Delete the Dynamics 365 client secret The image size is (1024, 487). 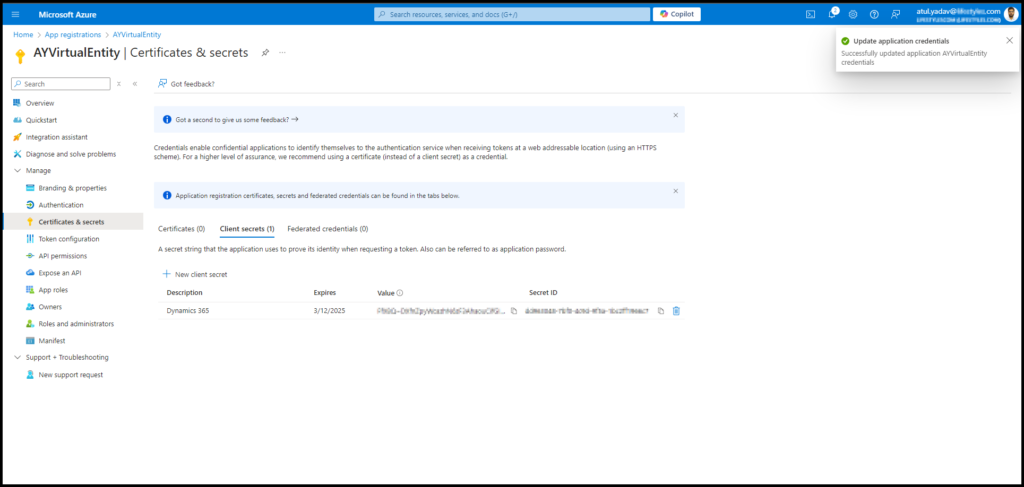(x=677, y=311)
